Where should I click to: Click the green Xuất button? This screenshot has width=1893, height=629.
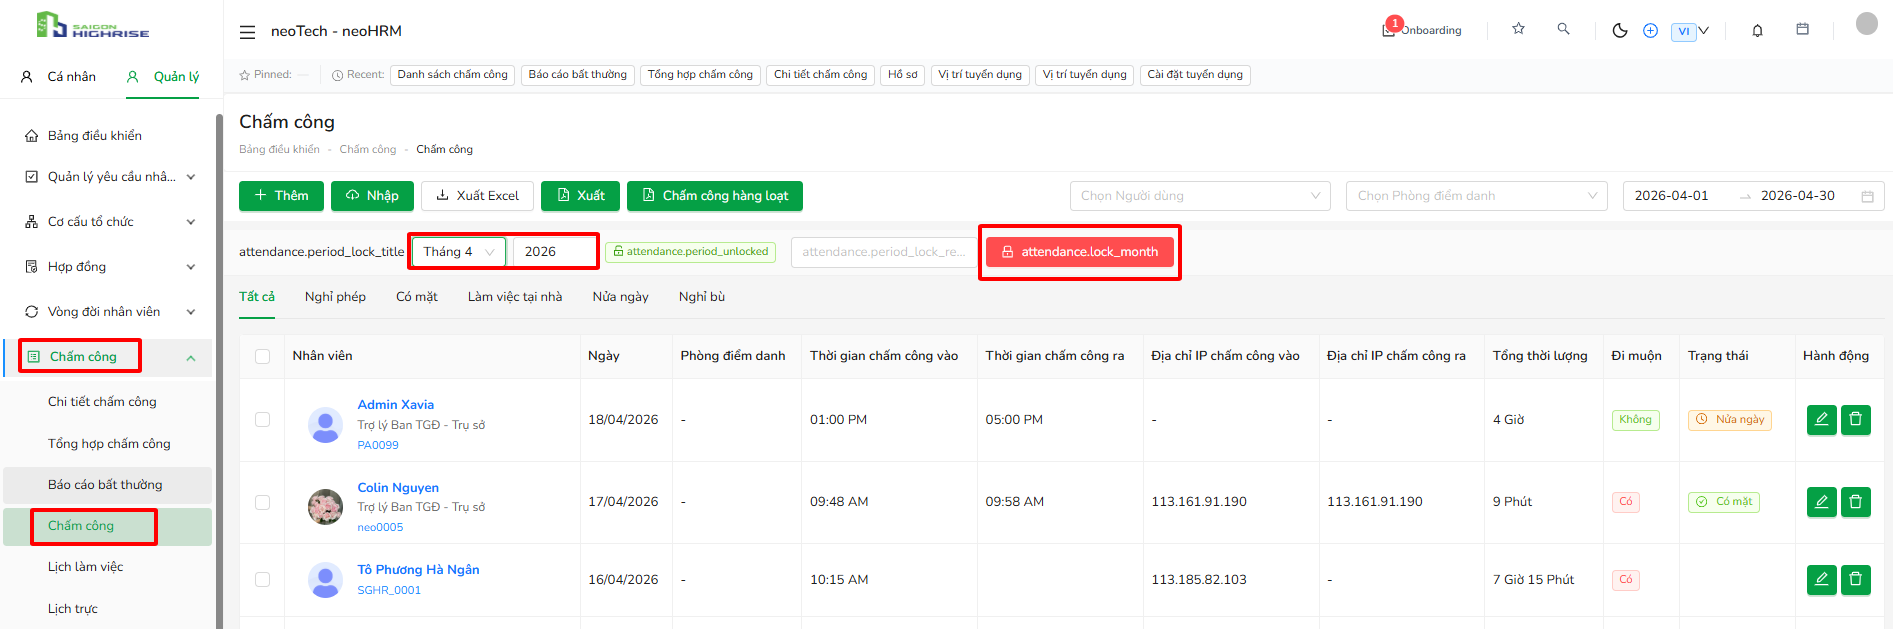(580, 196)
